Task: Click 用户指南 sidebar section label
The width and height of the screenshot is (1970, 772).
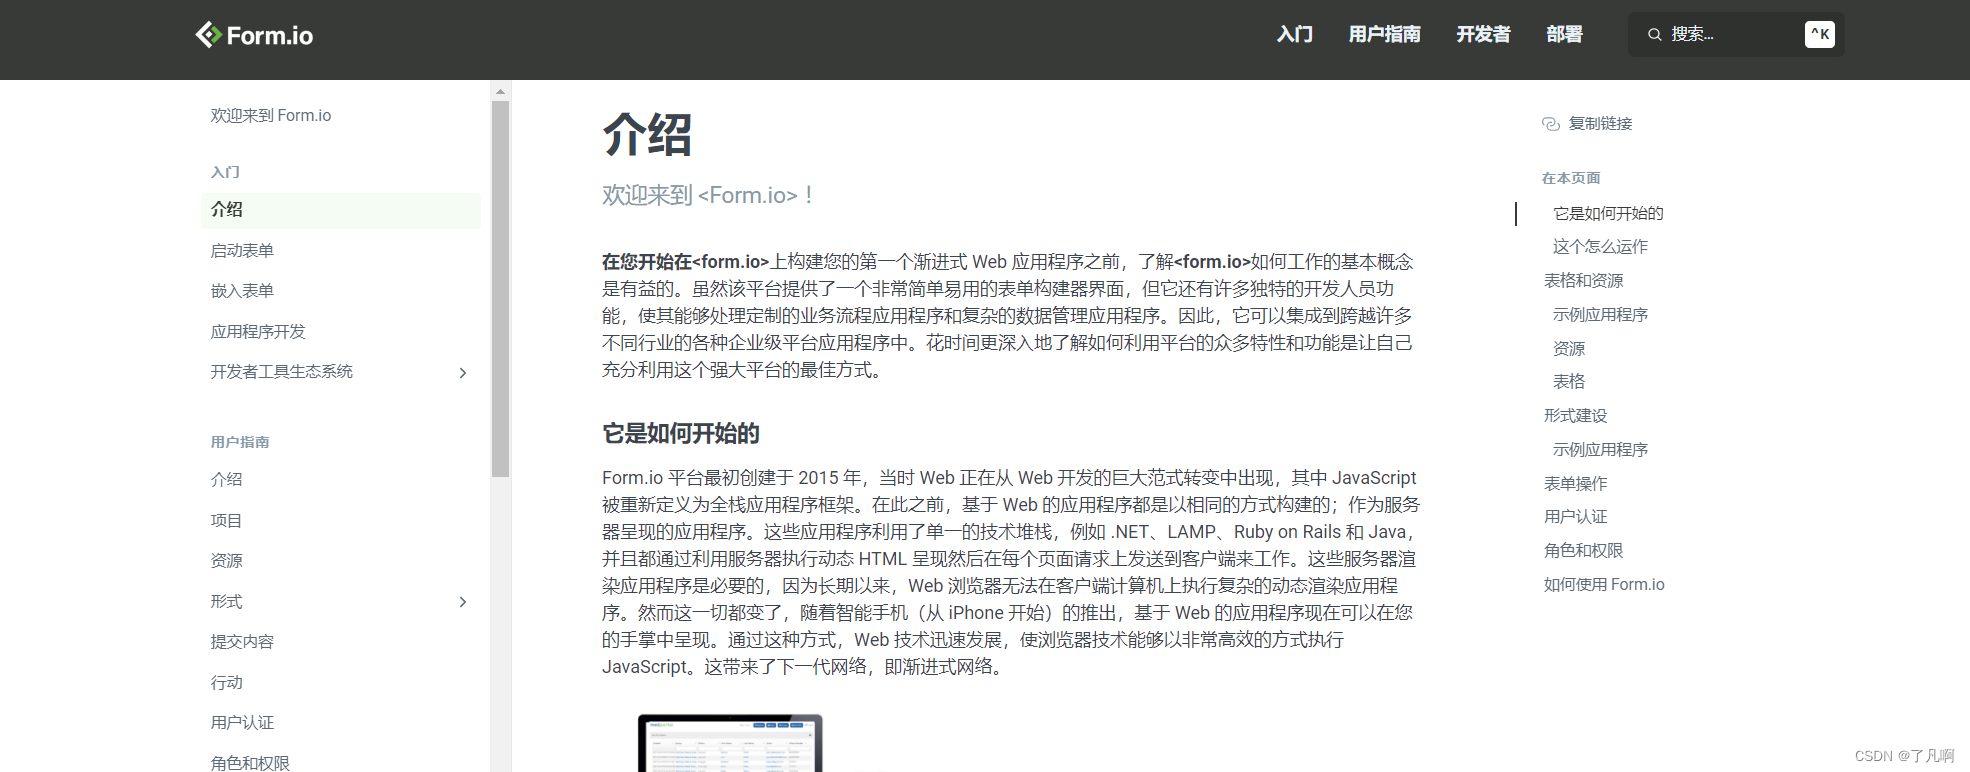Action: coord(240,442)
